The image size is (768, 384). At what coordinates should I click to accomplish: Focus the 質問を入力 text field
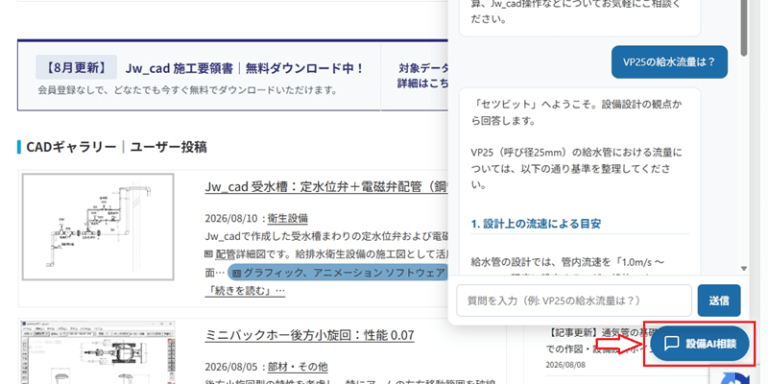pyautogui.click(x=574, y=300)
